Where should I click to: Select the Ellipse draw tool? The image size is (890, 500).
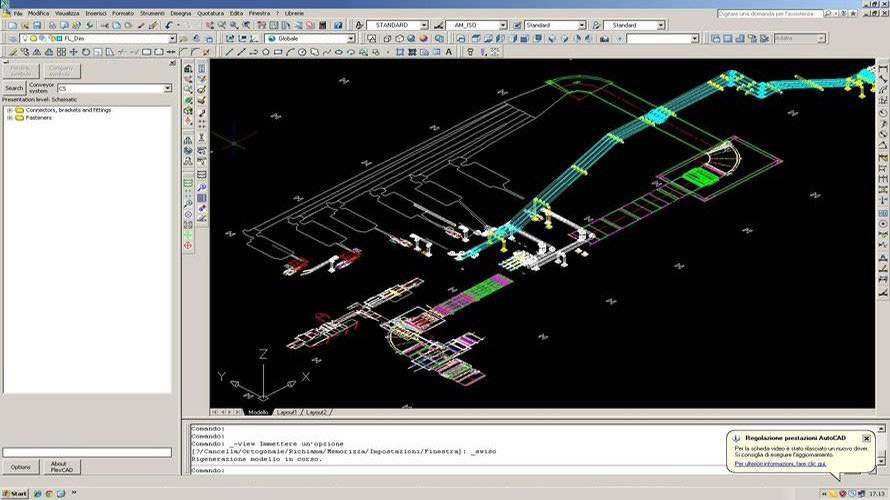tap(338, 52)
